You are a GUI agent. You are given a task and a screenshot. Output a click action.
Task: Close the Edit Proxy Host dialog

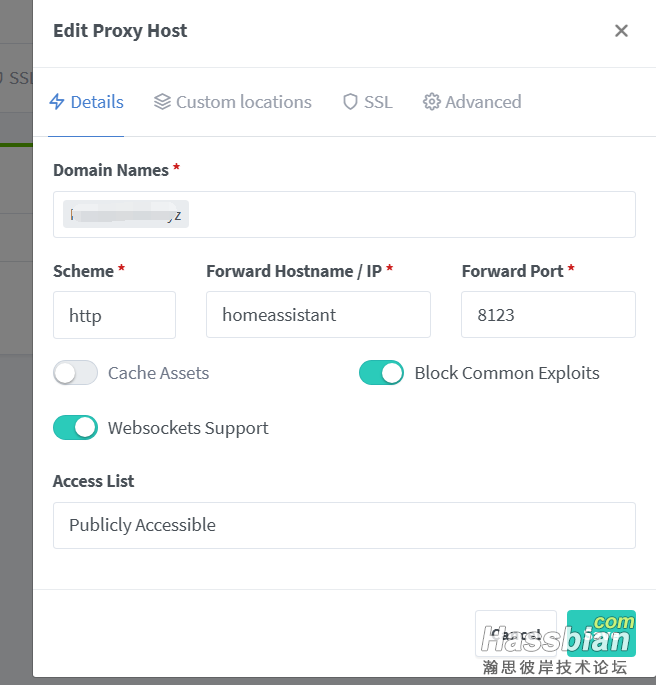pyautogui.click(x=621, y=31)
